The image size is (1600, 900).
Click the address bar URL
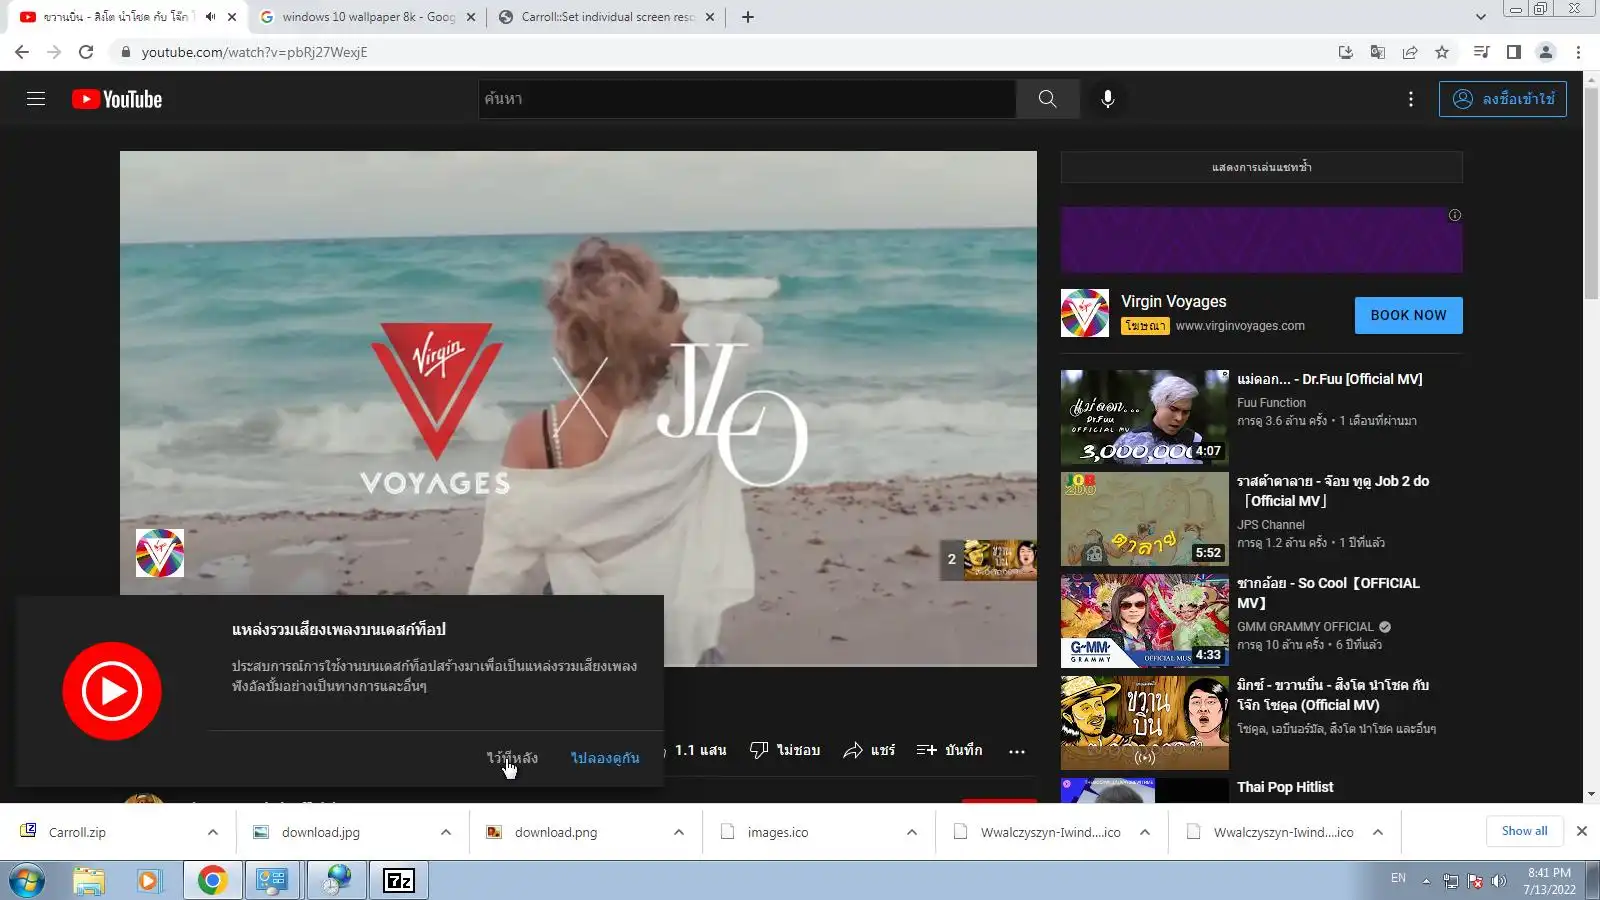click(254, 52)
